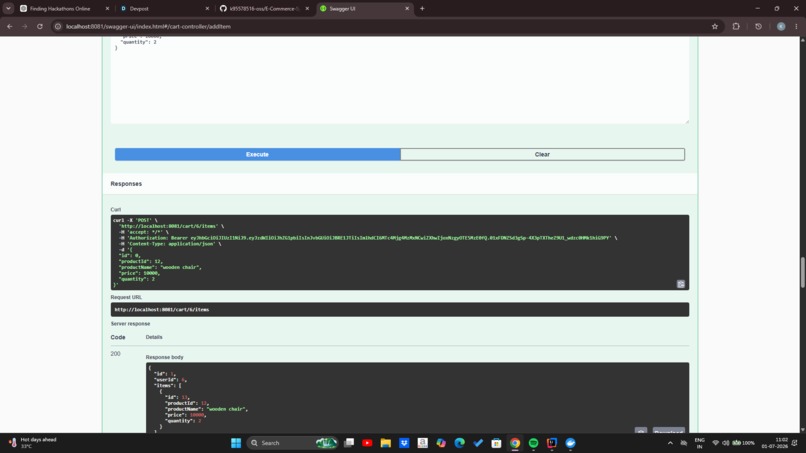
Task: Open Microsoft Copilot from the taskbar
Action: click(x=441, y=443)
